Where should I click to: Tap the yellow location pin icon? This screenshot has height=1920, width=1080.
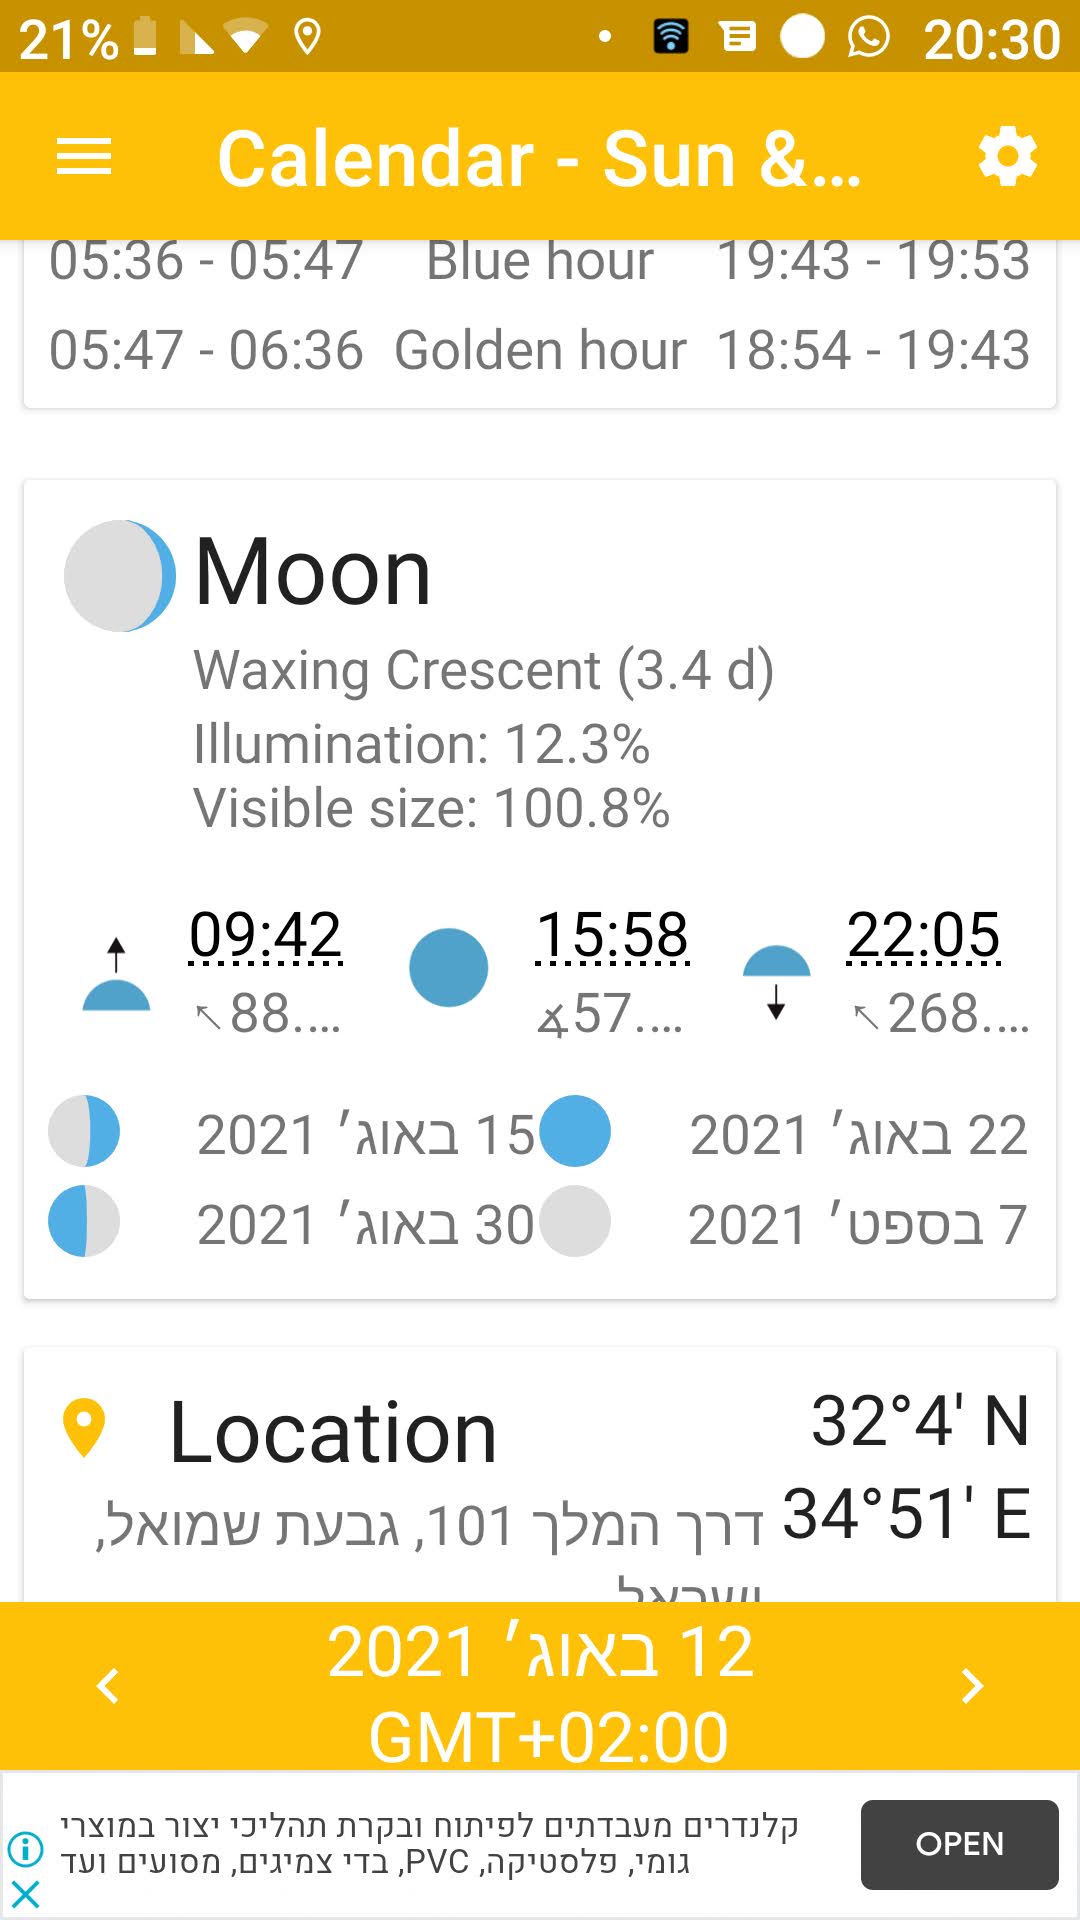click(x=84, y=1427)
